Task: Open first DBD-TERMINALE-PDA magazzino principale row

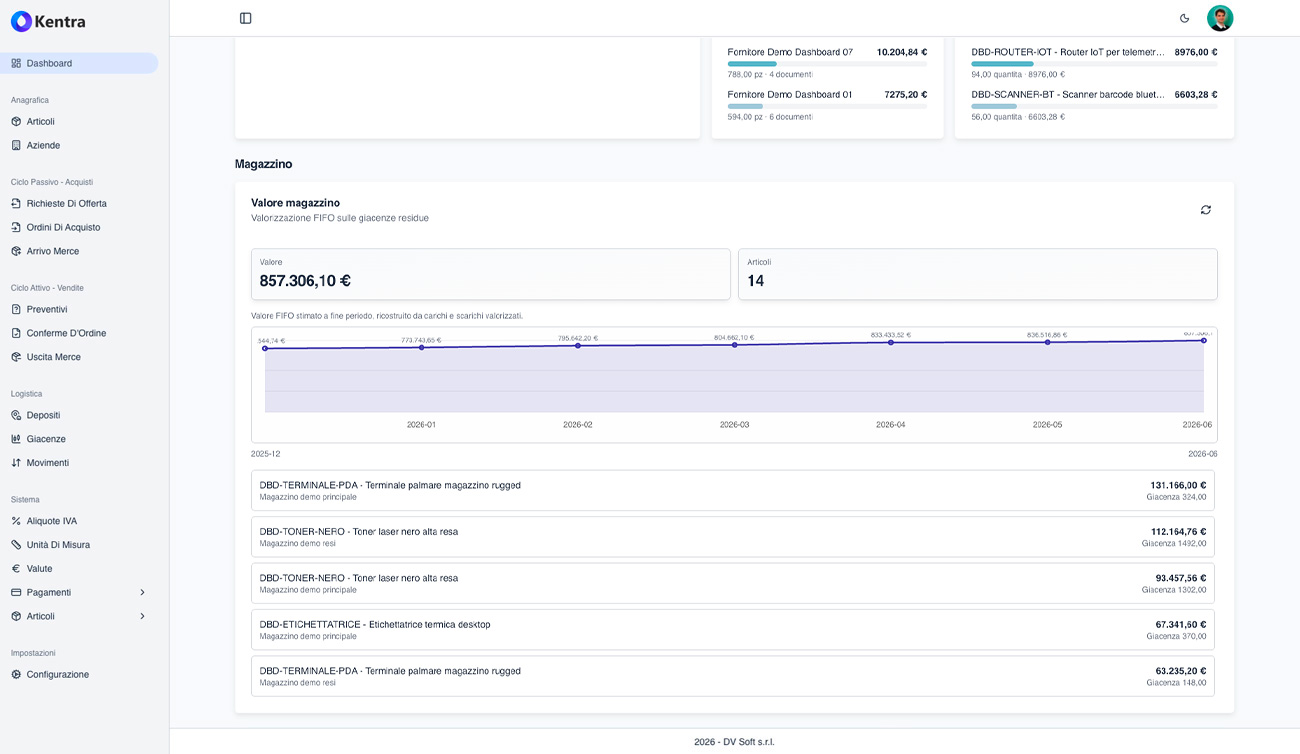Action: [x=733, y=491]
